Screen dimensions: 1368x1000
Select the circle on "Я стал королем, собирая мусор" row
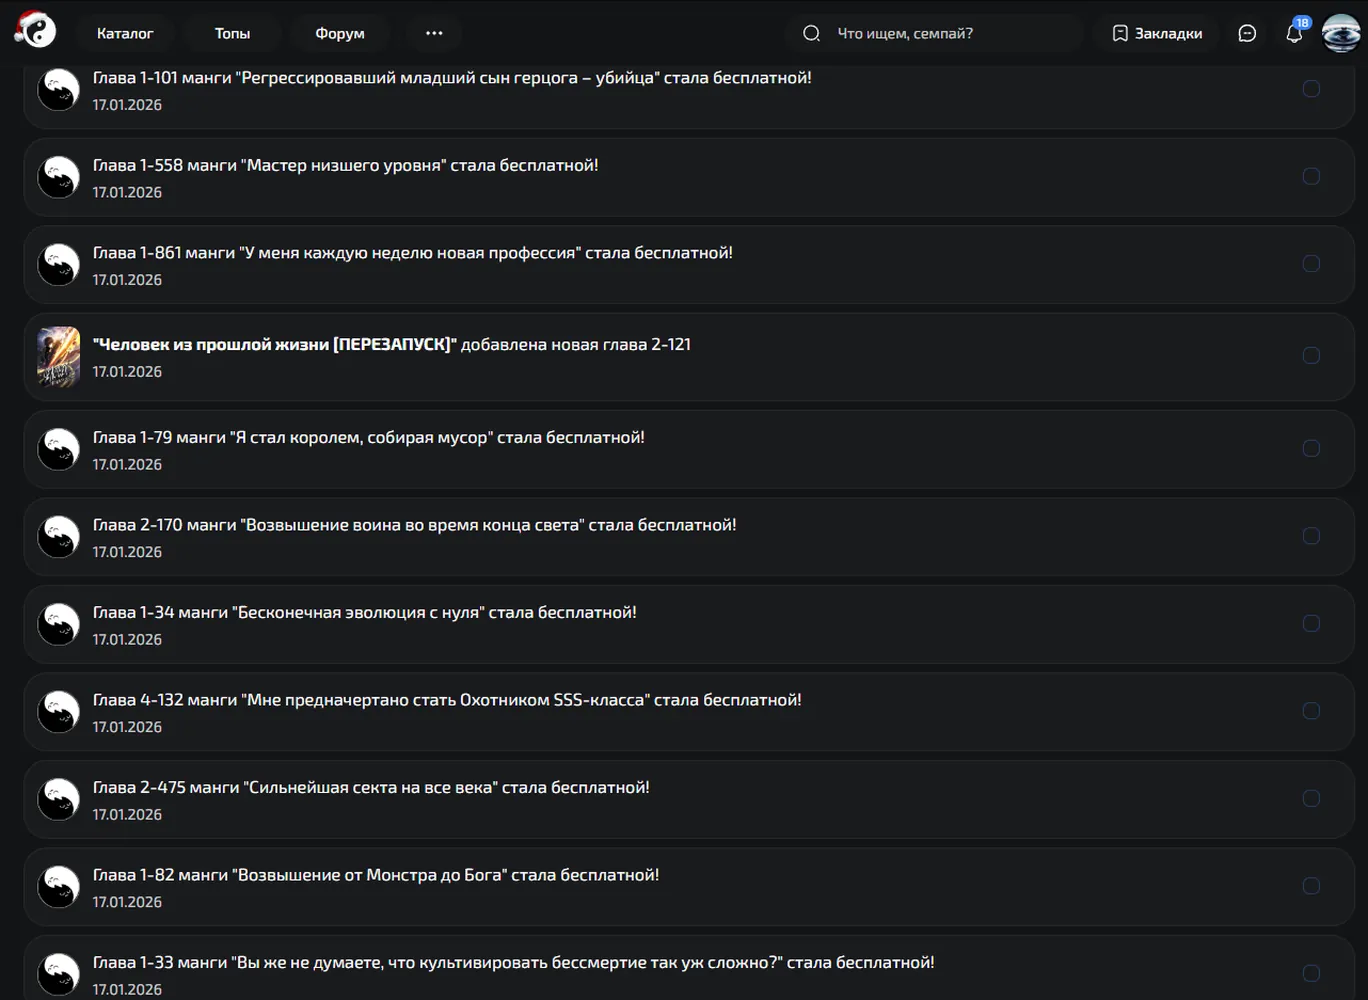tap(1311, 448)
